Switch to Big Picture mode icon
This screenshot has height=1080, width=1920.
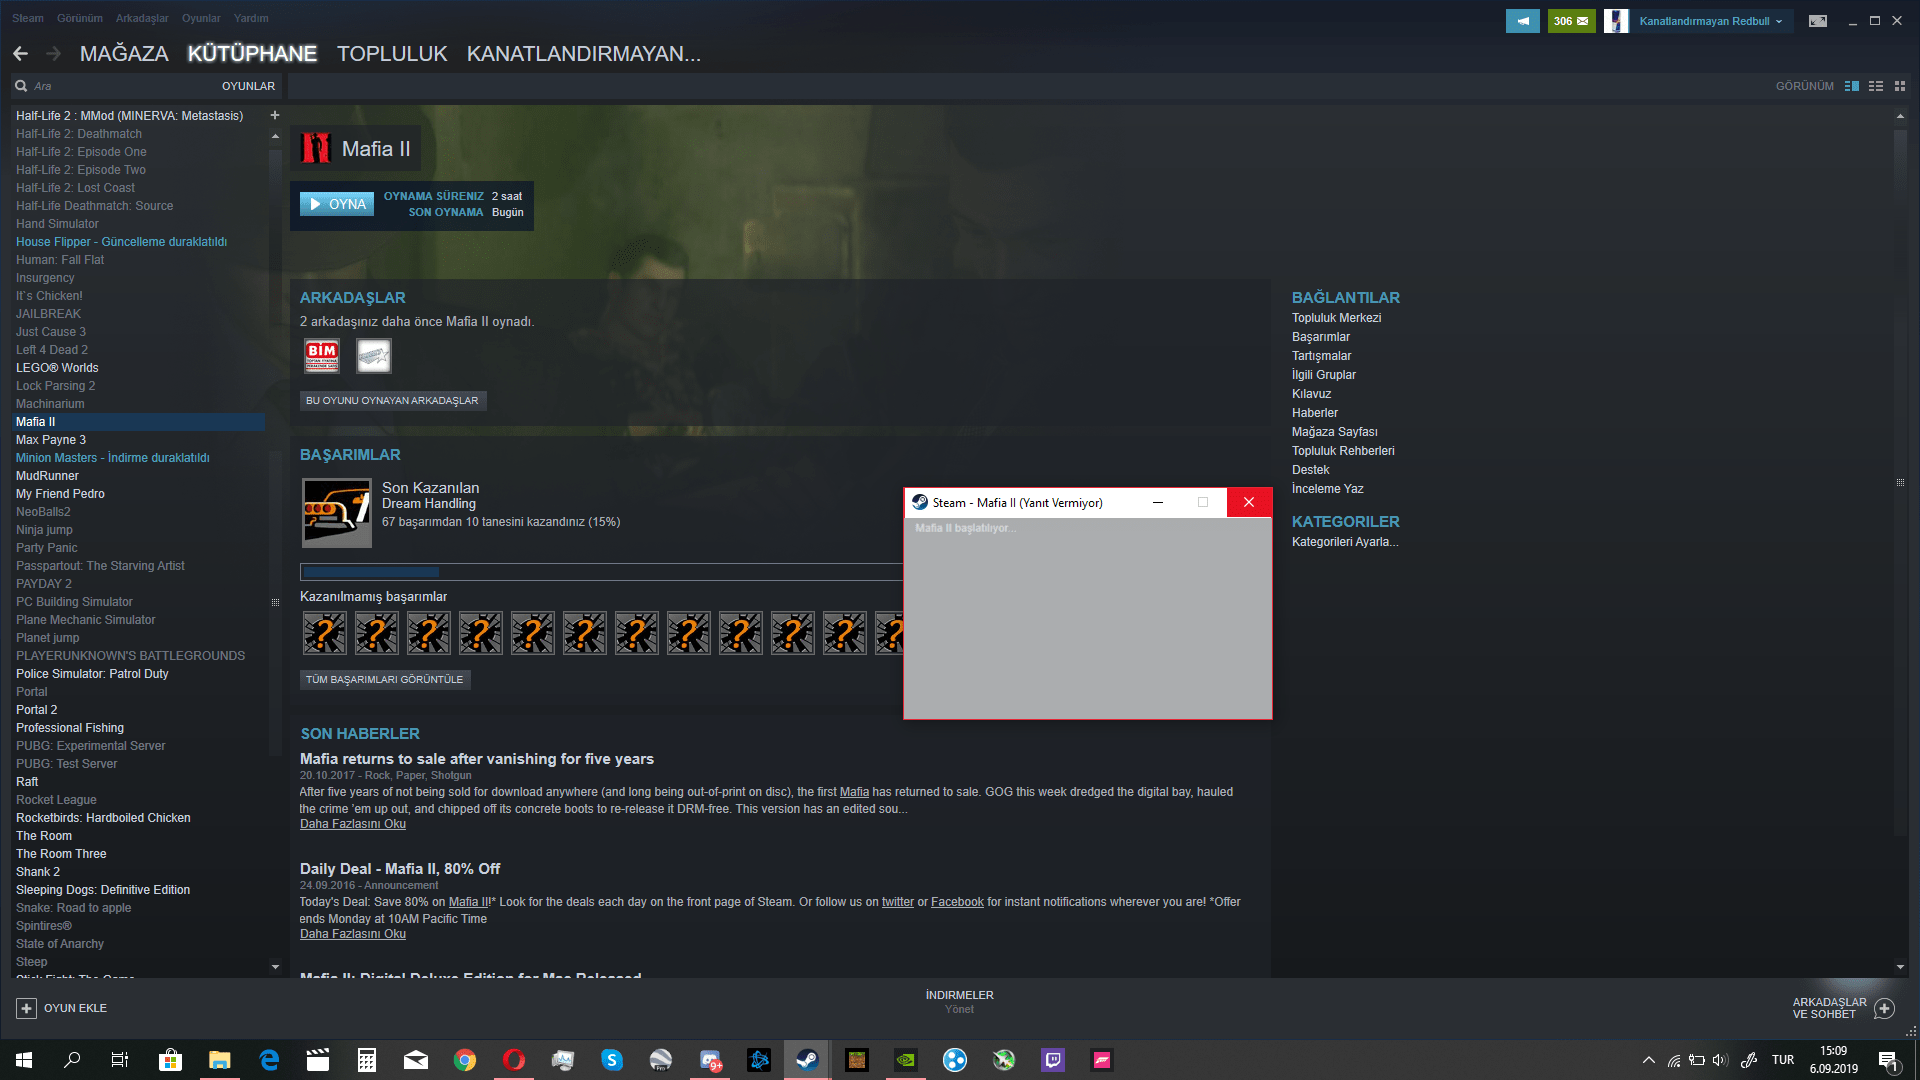[x=1817, y=21]
